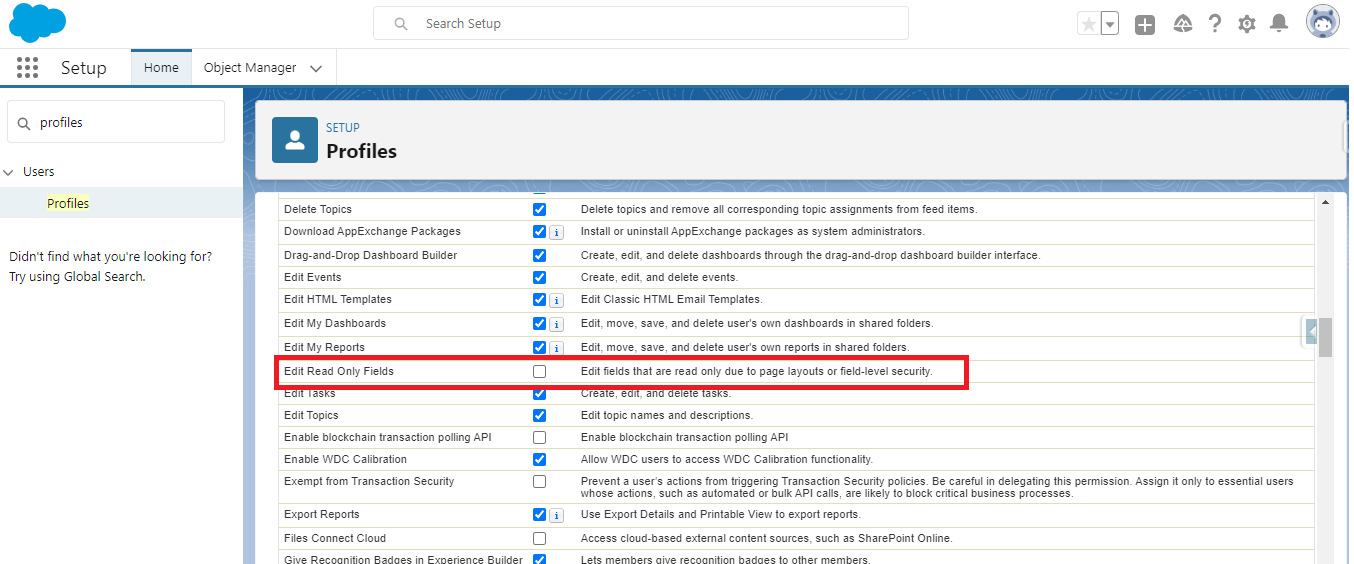
Task: Click Try using Global Search text
Action: (77, 277)
